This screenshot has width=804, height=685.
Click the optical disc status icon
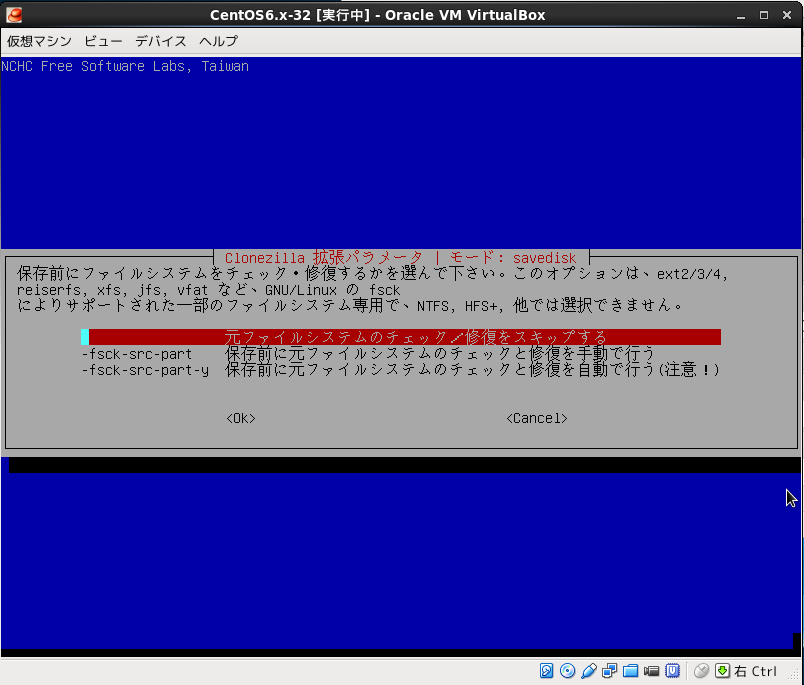point(568,671)
